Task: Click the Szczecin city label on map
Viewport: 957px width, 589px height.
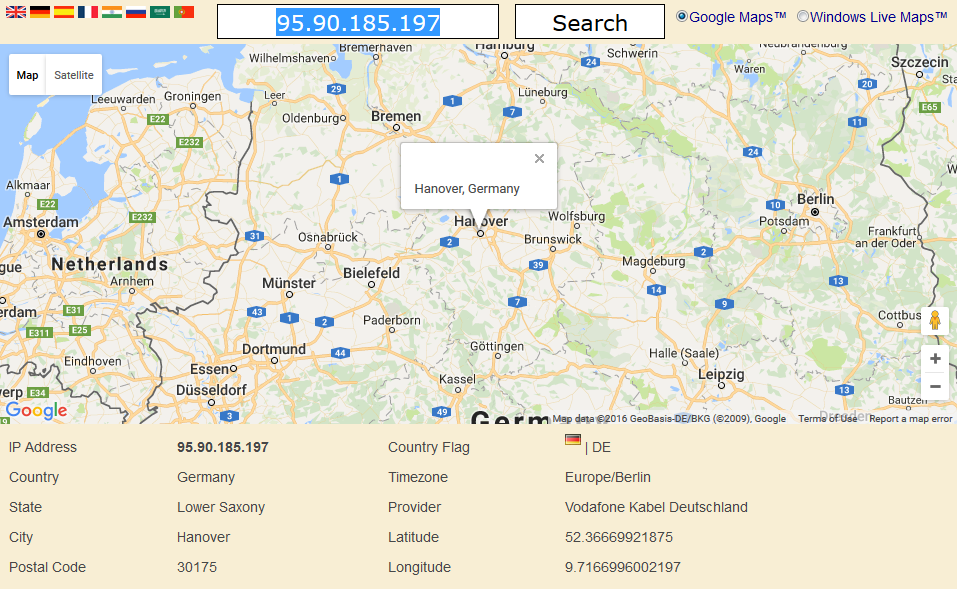Action: [920, 62]
